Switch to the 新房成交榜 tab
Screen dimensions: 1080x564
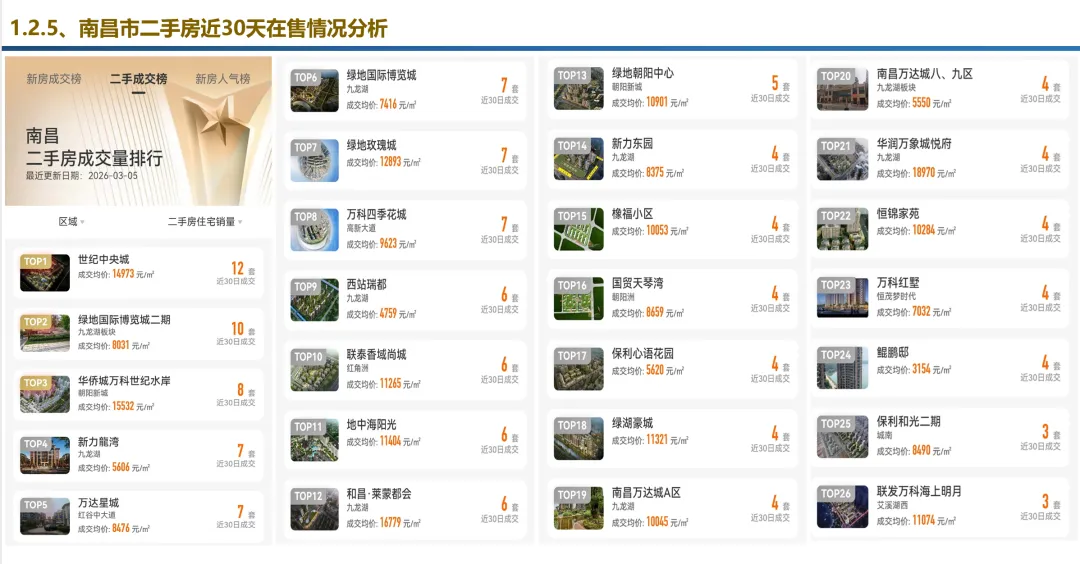click(54, 79)
